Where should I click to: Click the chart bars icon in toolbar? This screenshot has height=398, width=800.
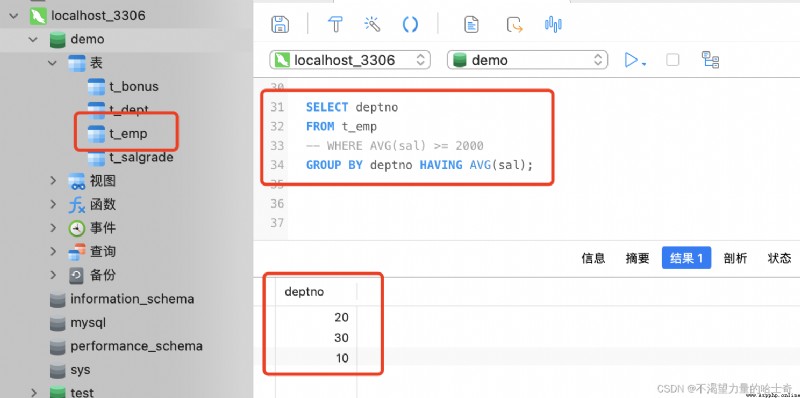point(553,24)
